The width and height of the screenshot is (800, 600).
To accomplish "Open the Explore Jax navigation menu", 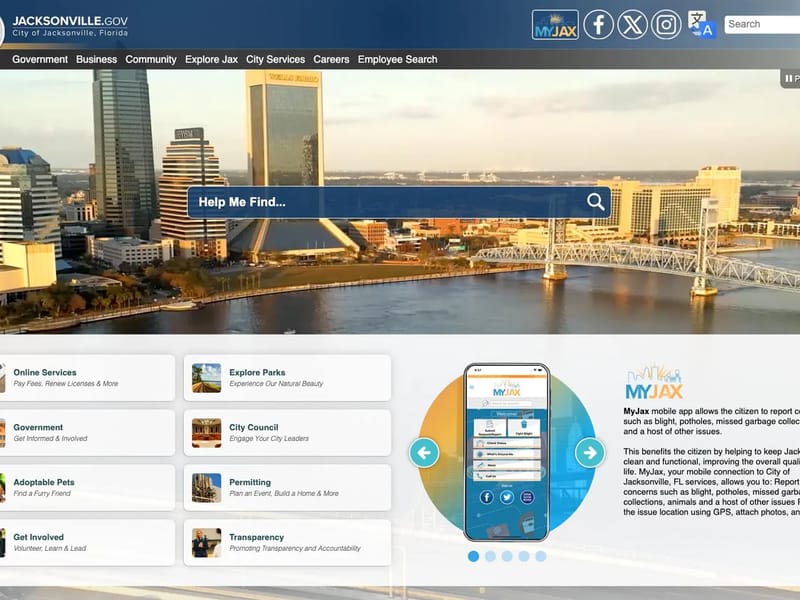I will coord(211,59).
